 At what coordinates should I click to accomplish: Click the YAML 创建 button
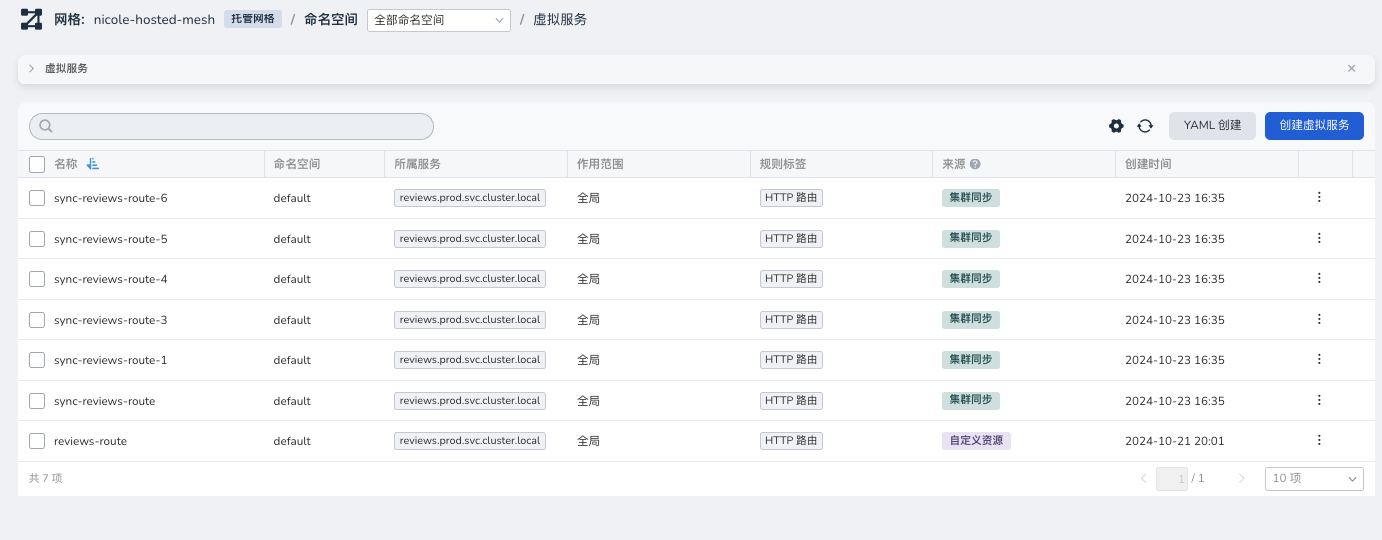click(x=1212, y=126)
